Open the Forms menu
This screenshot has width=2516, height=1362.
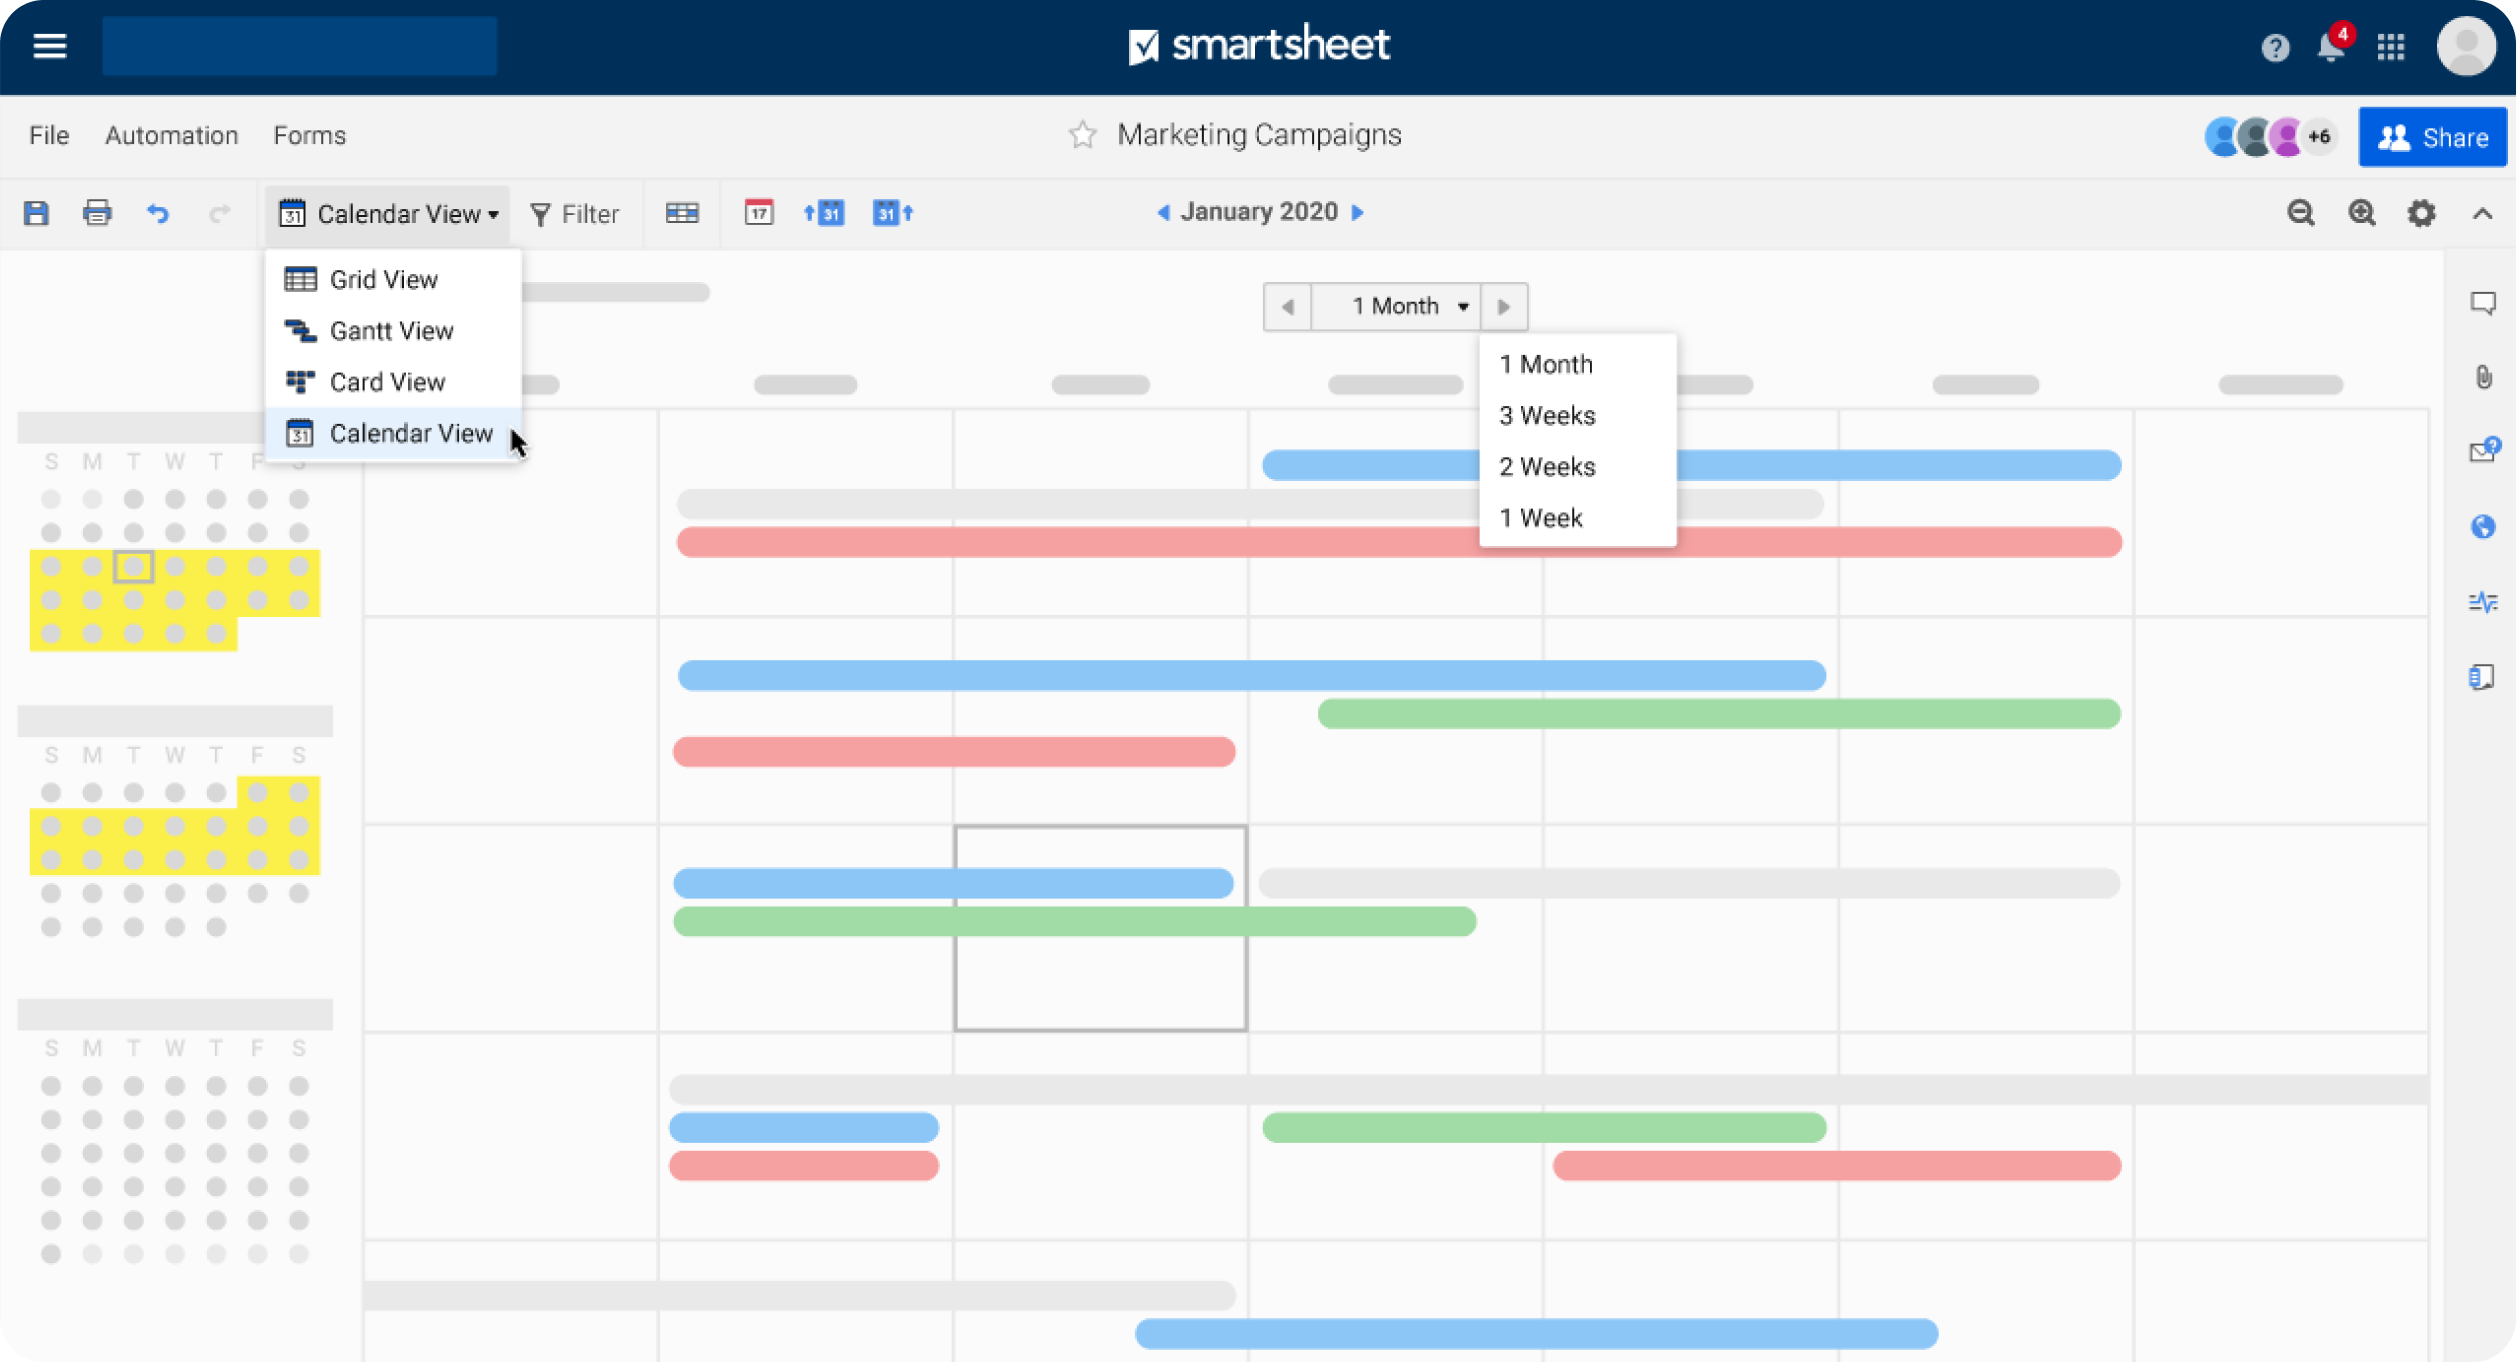click(x=309, y=135)
